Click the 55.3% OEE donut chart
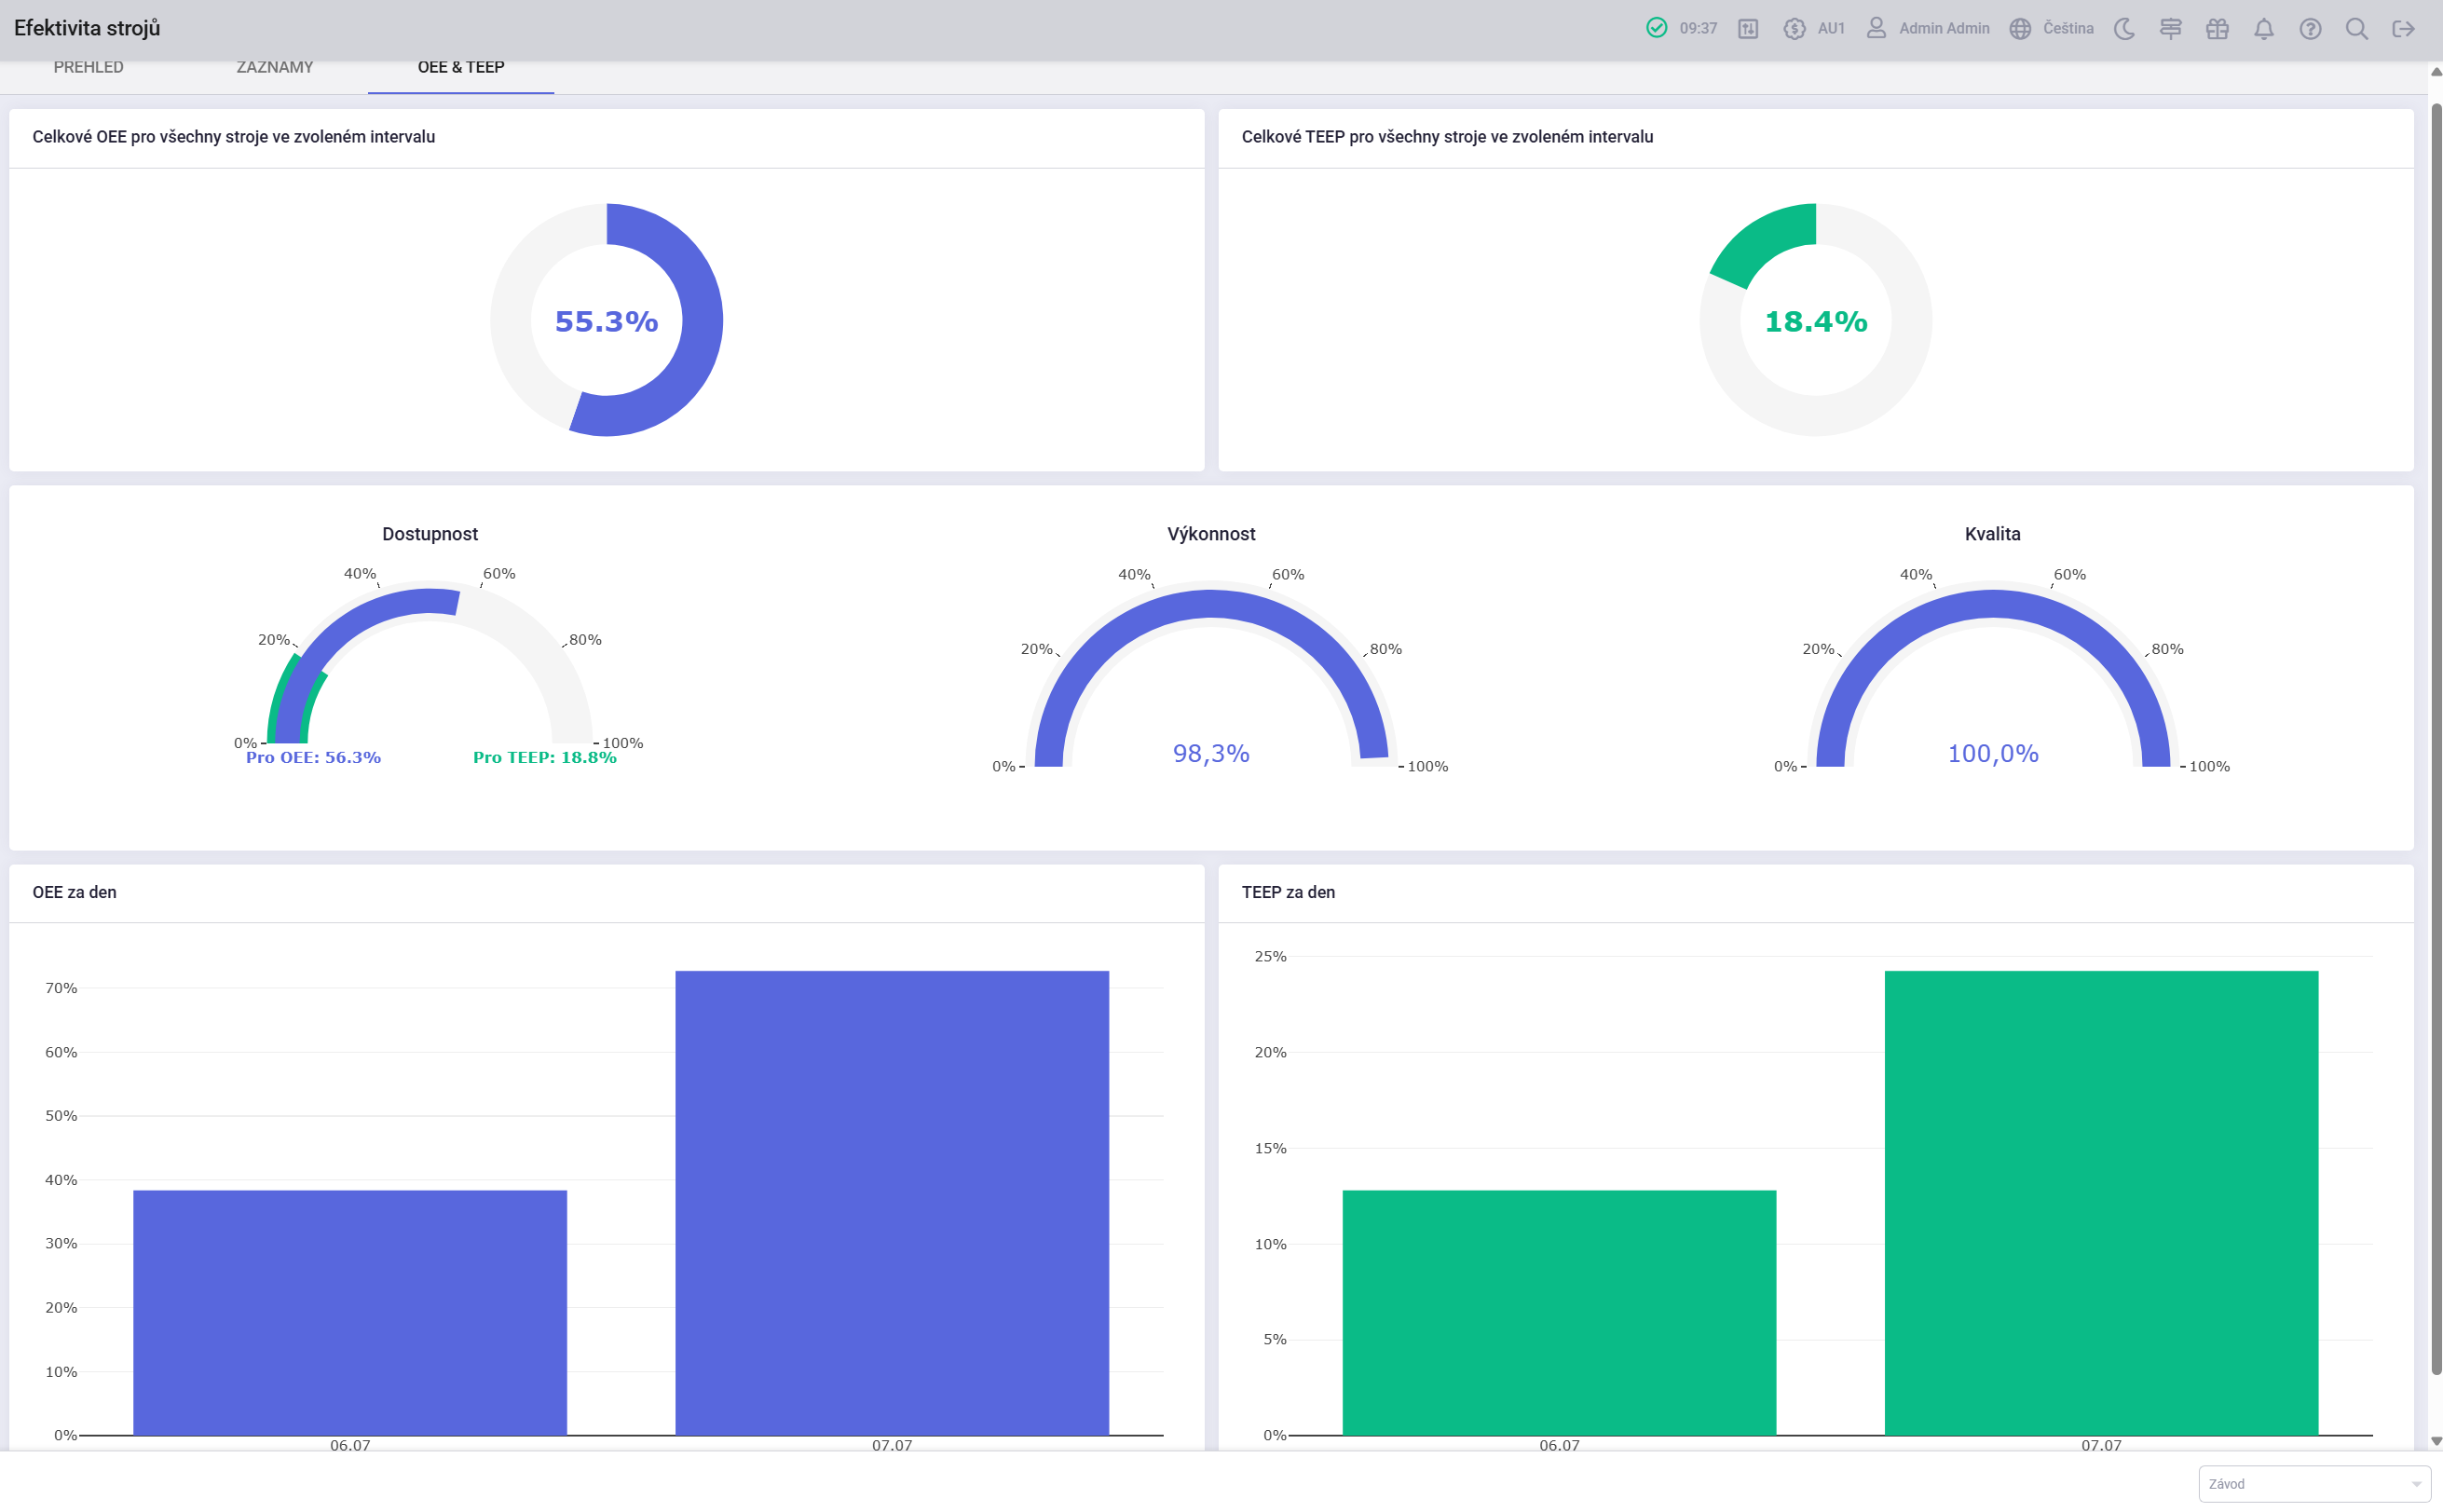2443x1512 pixels. pos(607,320)
